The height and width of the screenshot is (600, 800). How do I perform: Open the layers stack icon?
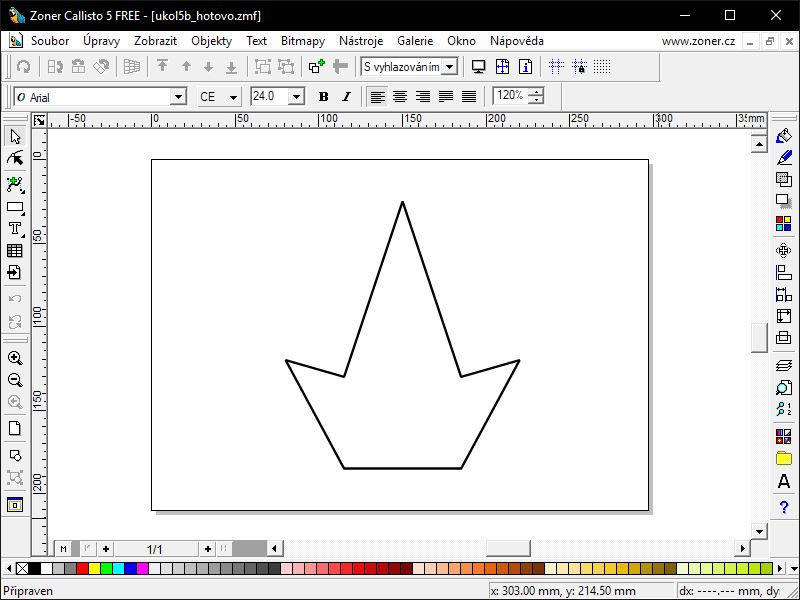pos(784,366)
